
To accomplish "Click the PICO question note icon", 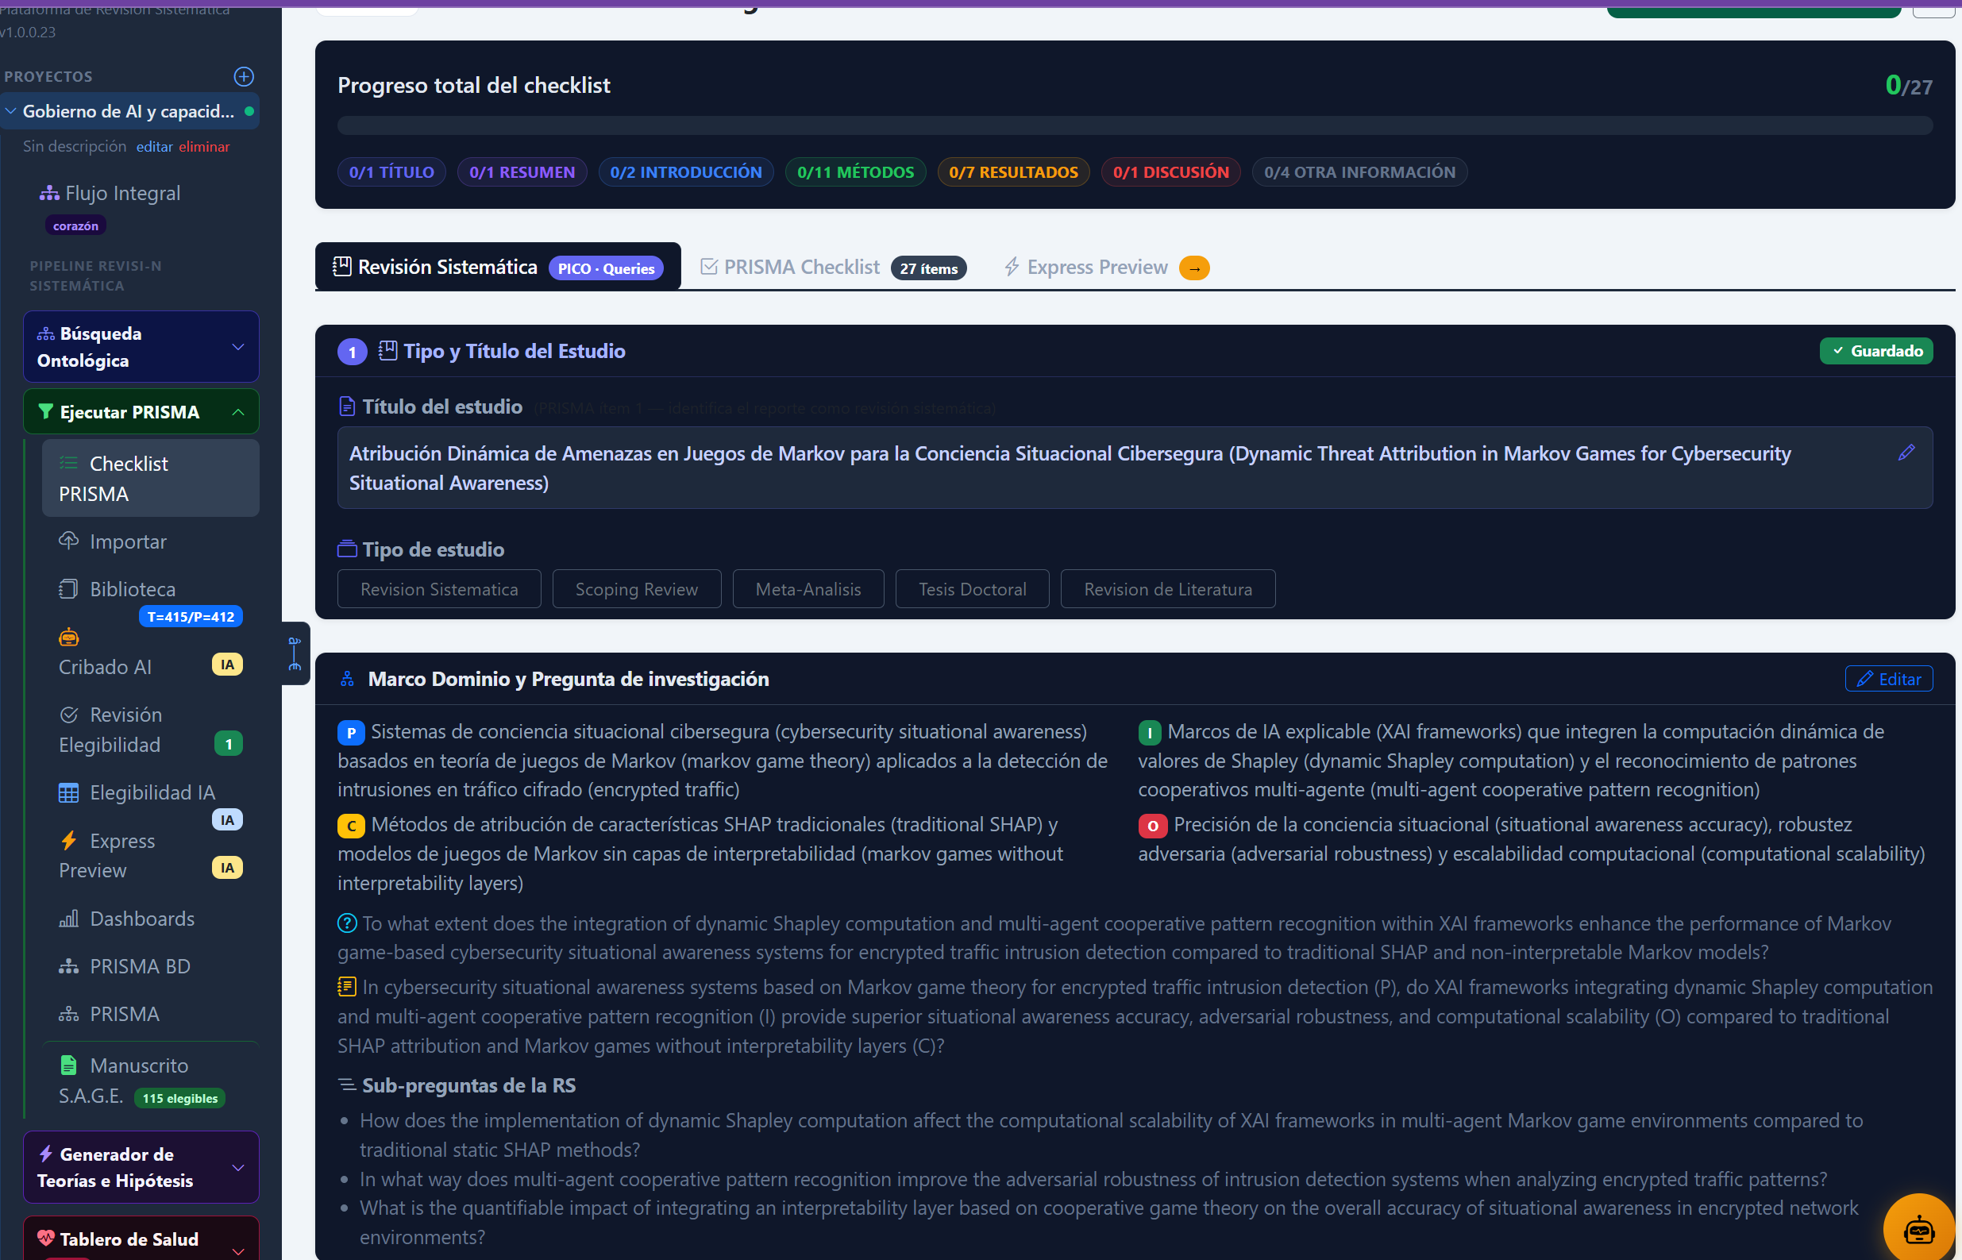I will click(347, 987).
